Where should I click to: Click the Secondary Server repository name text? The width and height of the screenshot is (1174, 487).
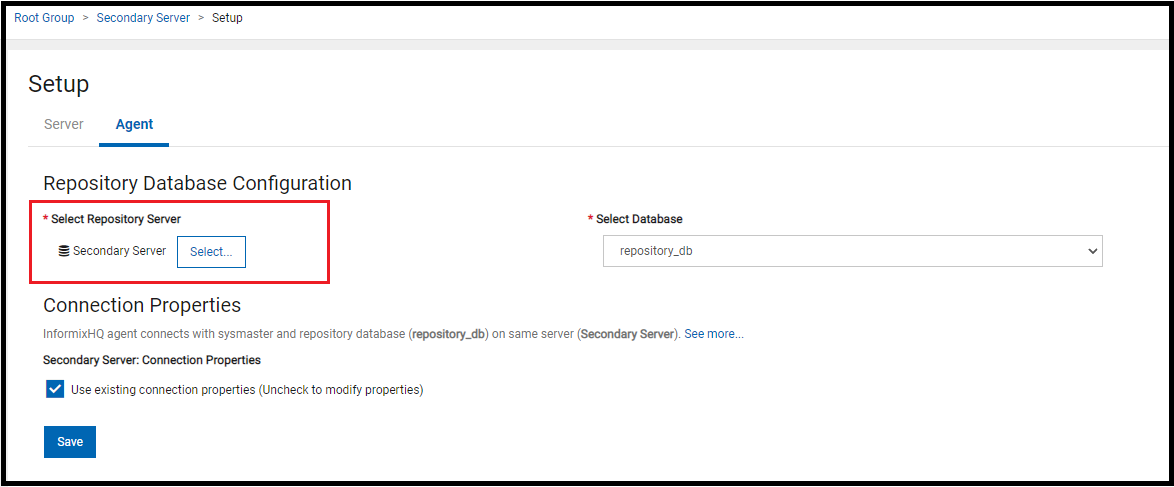point(119,251)
